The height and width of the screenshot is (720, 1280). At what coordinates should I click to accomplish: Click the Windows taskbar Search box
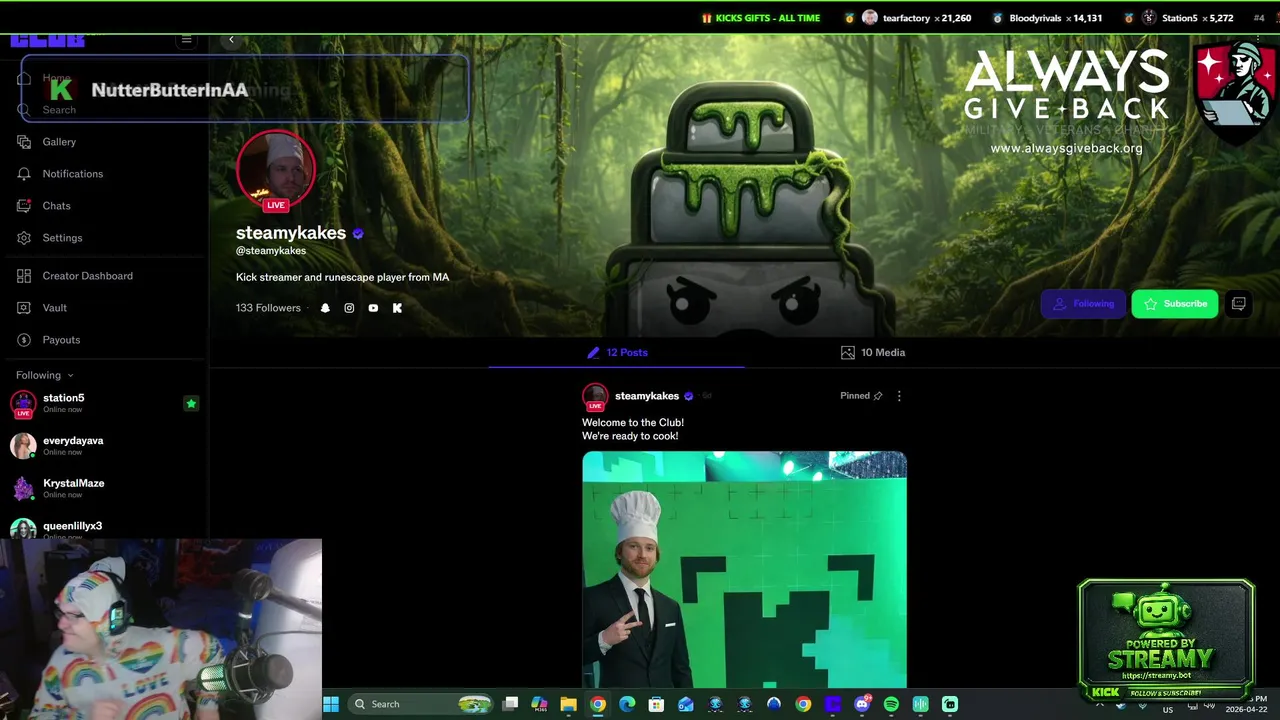(x=421, y=704)
